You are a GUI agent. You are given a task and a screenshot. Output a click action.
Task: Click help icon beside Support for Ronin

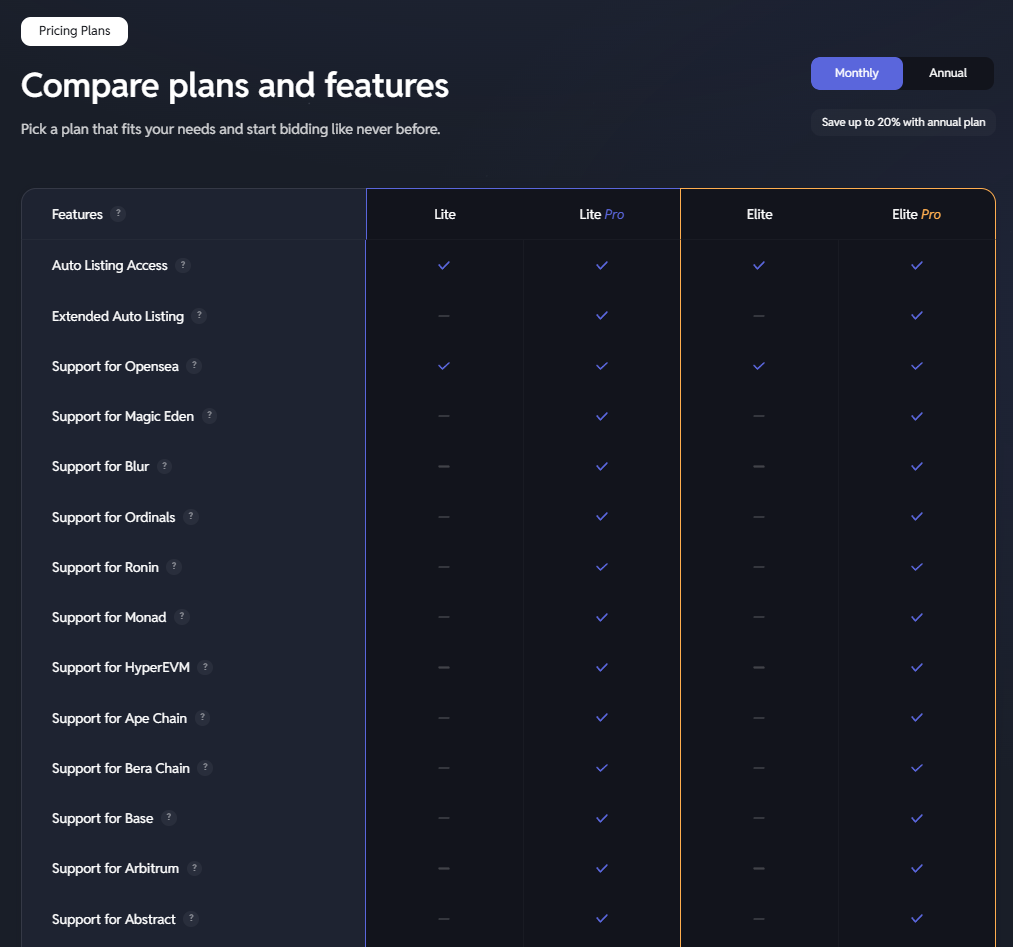(174, 567)
